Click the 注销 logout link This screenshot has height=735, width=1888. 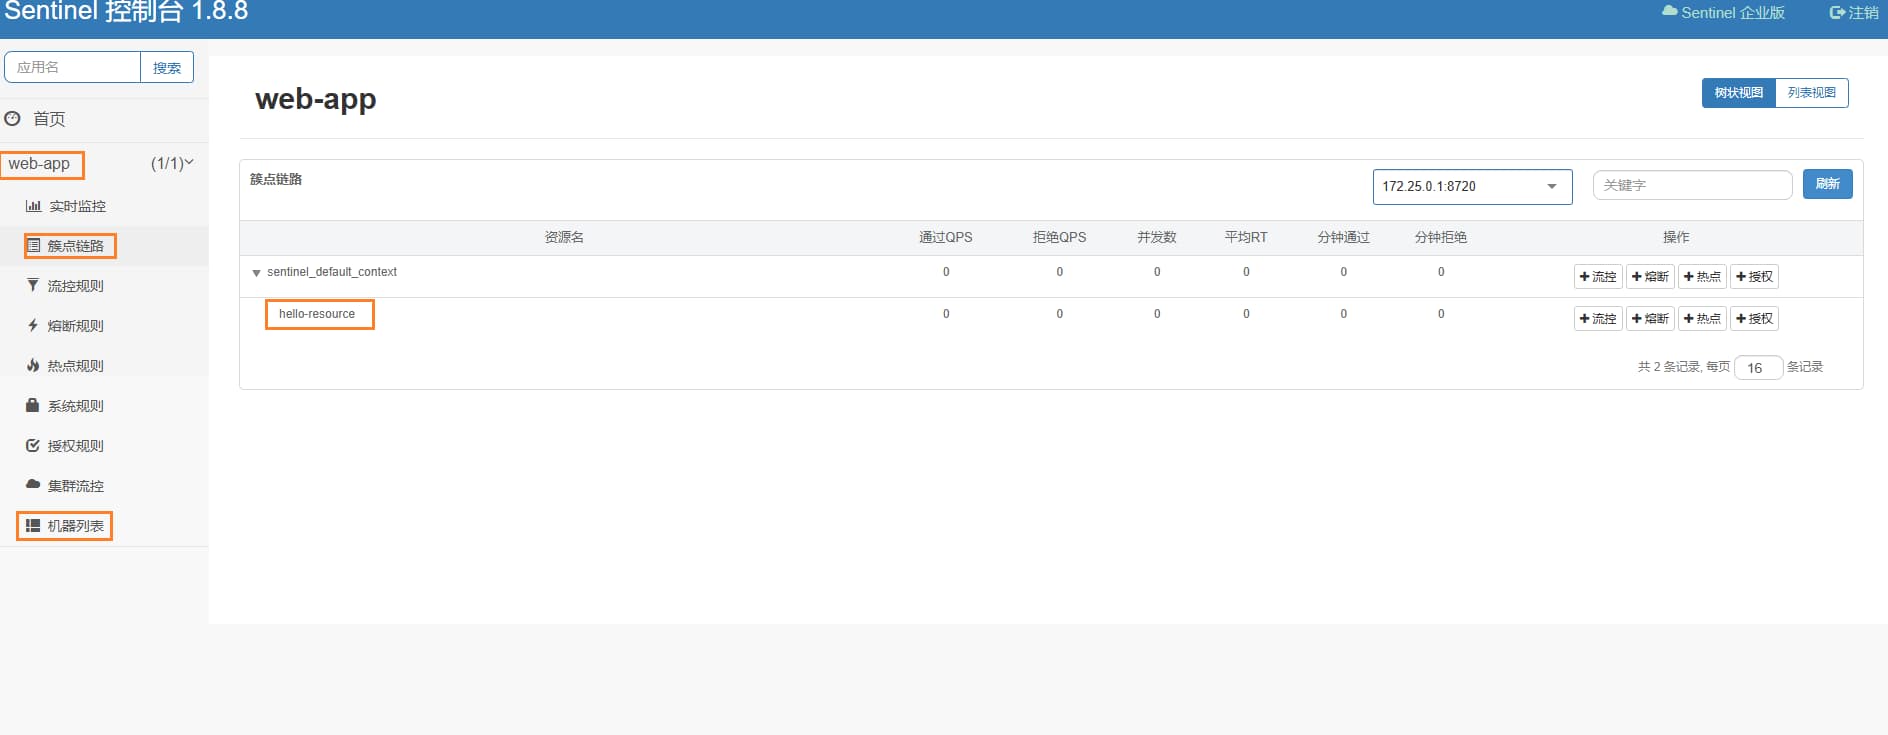point(1863,12)
